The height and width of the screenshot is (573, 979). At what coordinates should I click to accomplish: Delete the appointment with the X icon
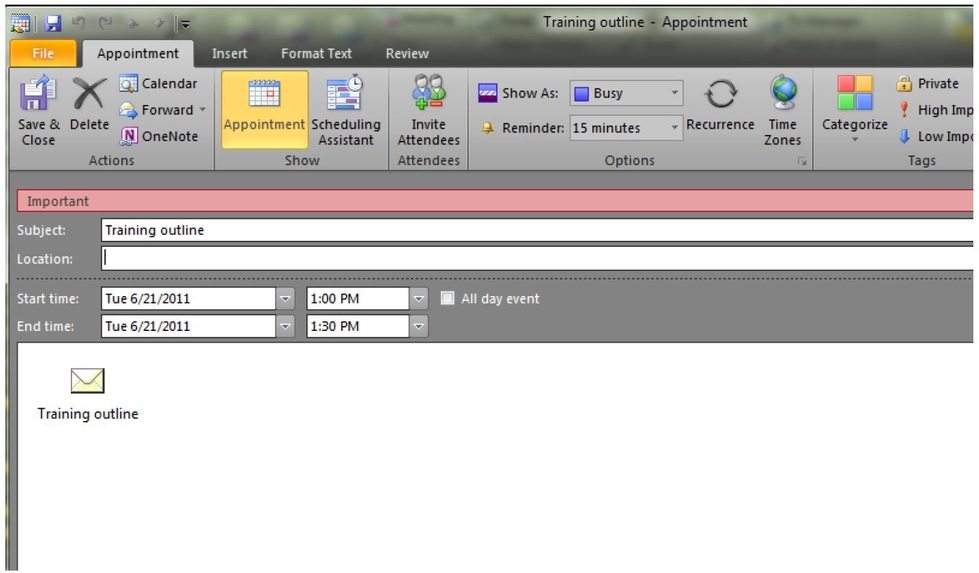tap(89, 96)
